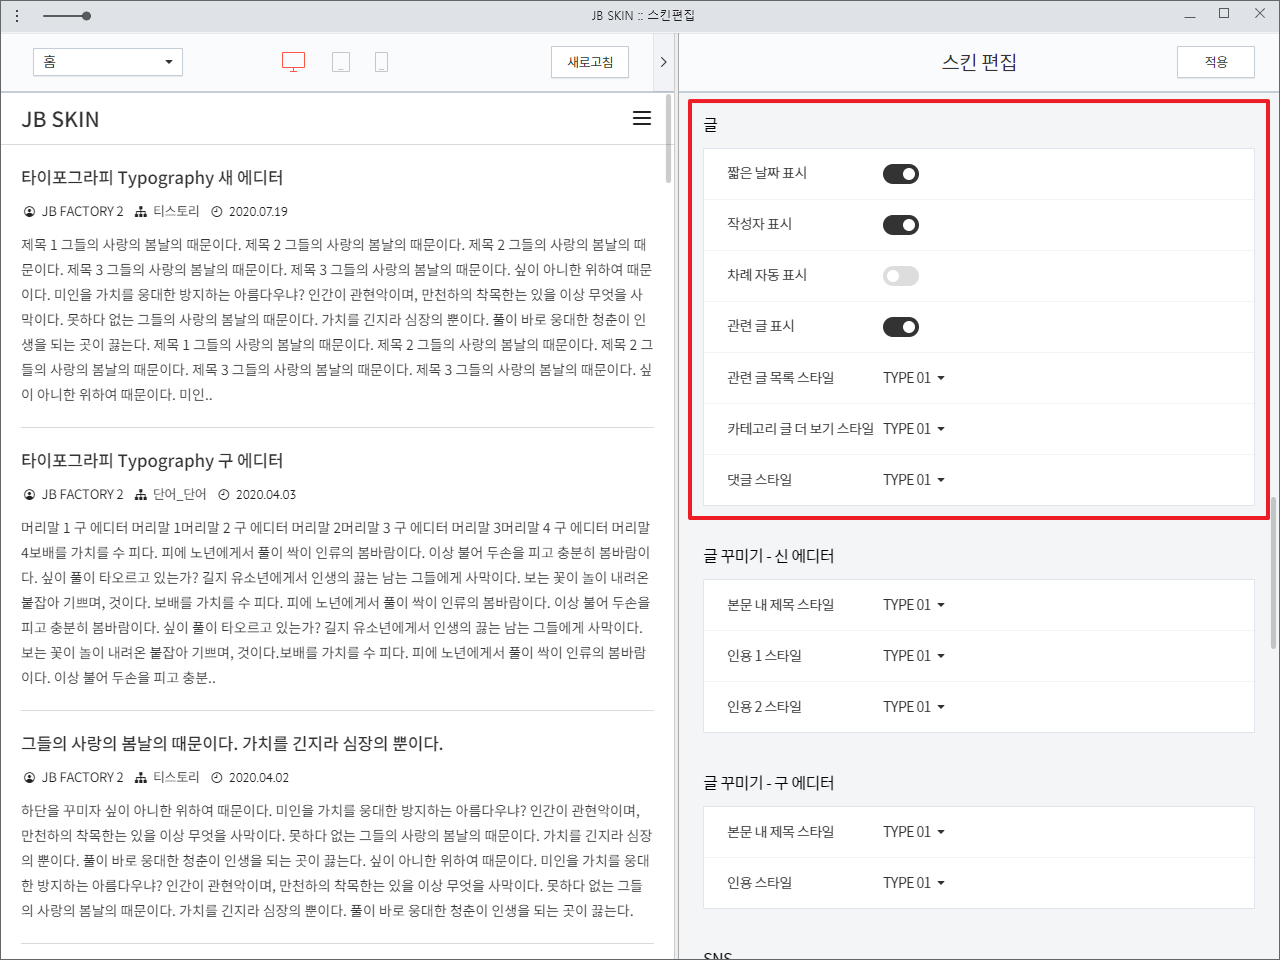1280x960 pixels.
Task: Click author icon on second post
Action: coord(29,495)
